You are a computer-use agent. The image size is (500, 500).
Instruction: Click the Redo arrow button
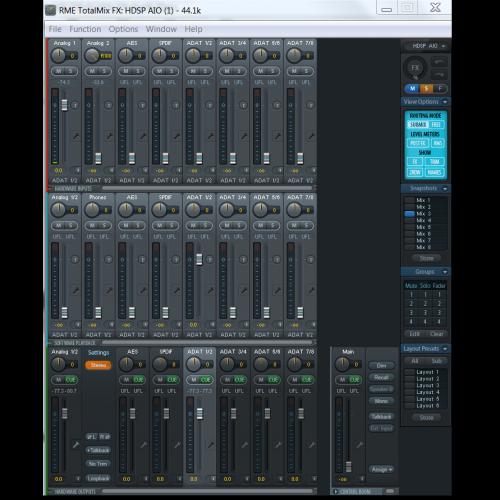439,74
